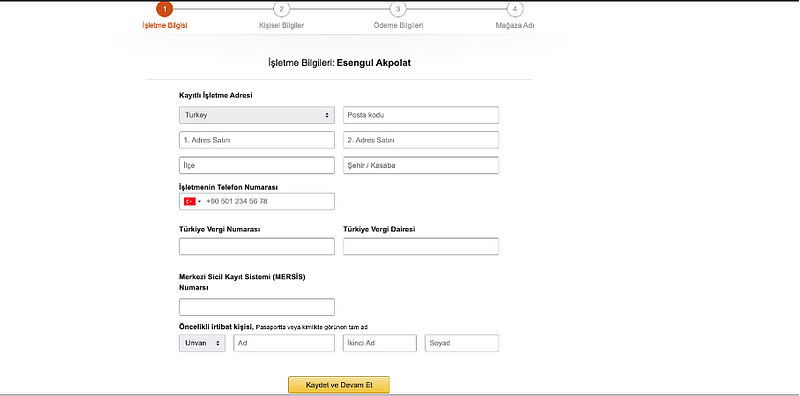Open the Unvan title dropdown
800x396 pixels.
click(x=202, y=343)
